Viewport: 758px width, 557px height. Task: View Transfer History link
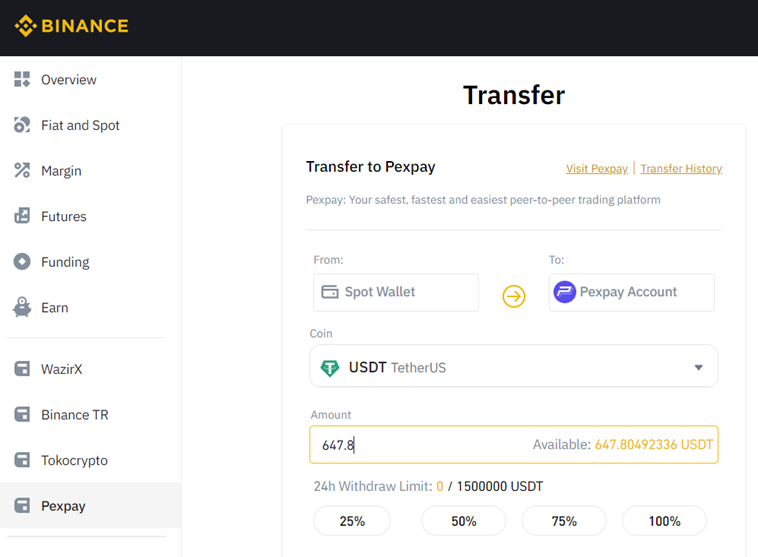[x=681, y=169]
